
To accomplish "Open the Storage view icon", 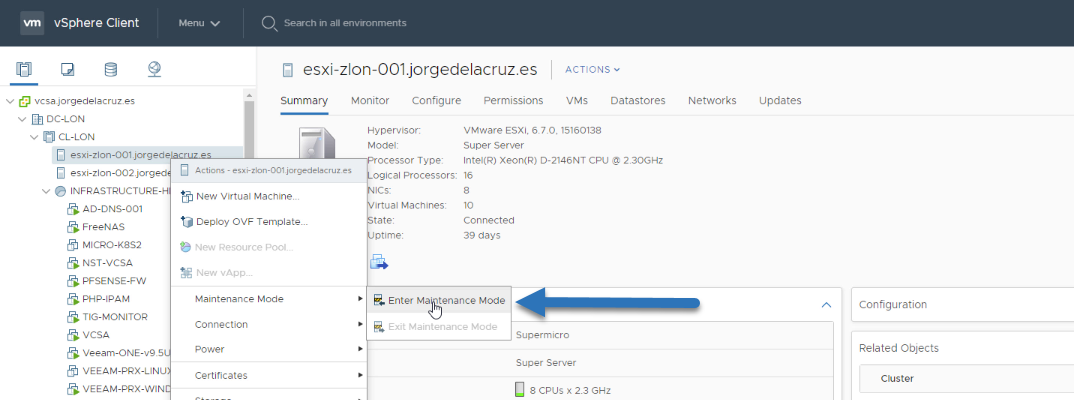I will tap(110, 69).
